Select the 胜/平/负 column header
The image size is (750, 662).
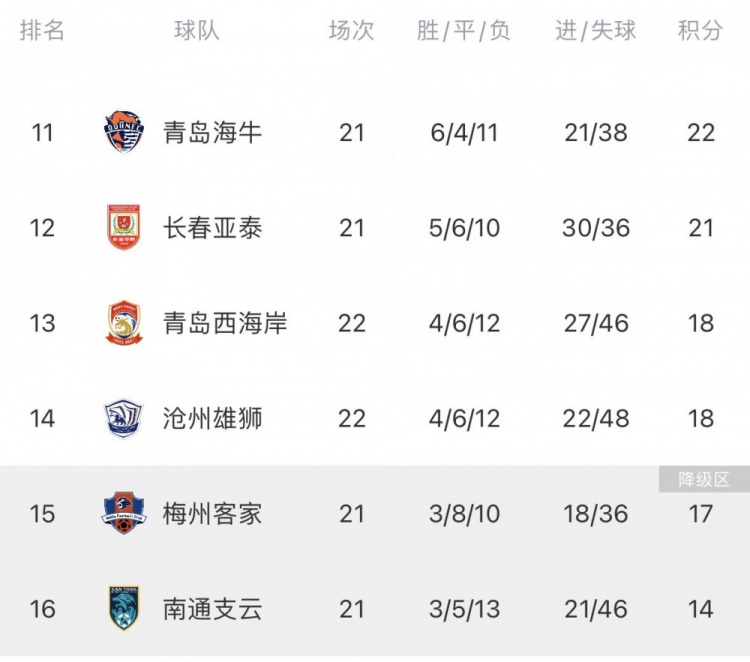[x=464, y=31]
